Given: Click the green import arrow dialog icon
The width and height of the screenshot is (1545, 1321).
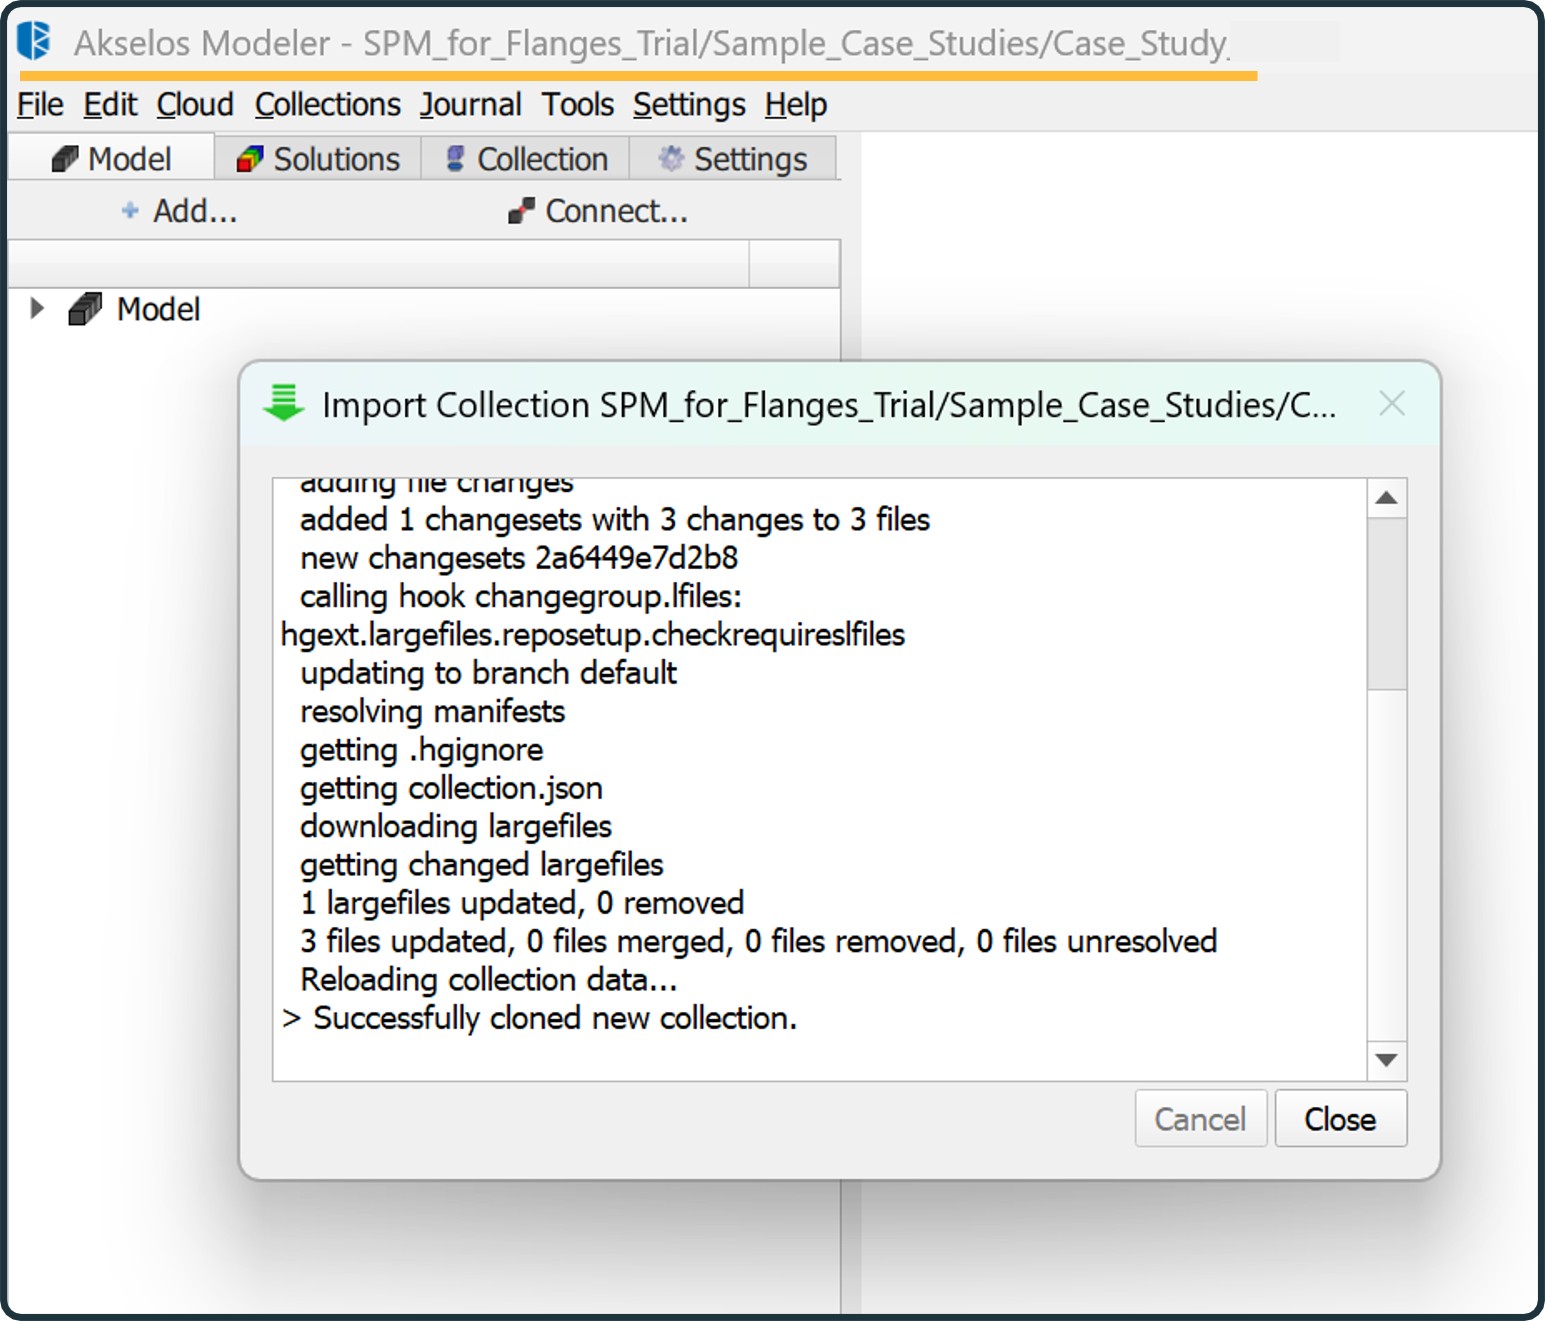Looking at the screenshot, I should [x=284, y=403].
